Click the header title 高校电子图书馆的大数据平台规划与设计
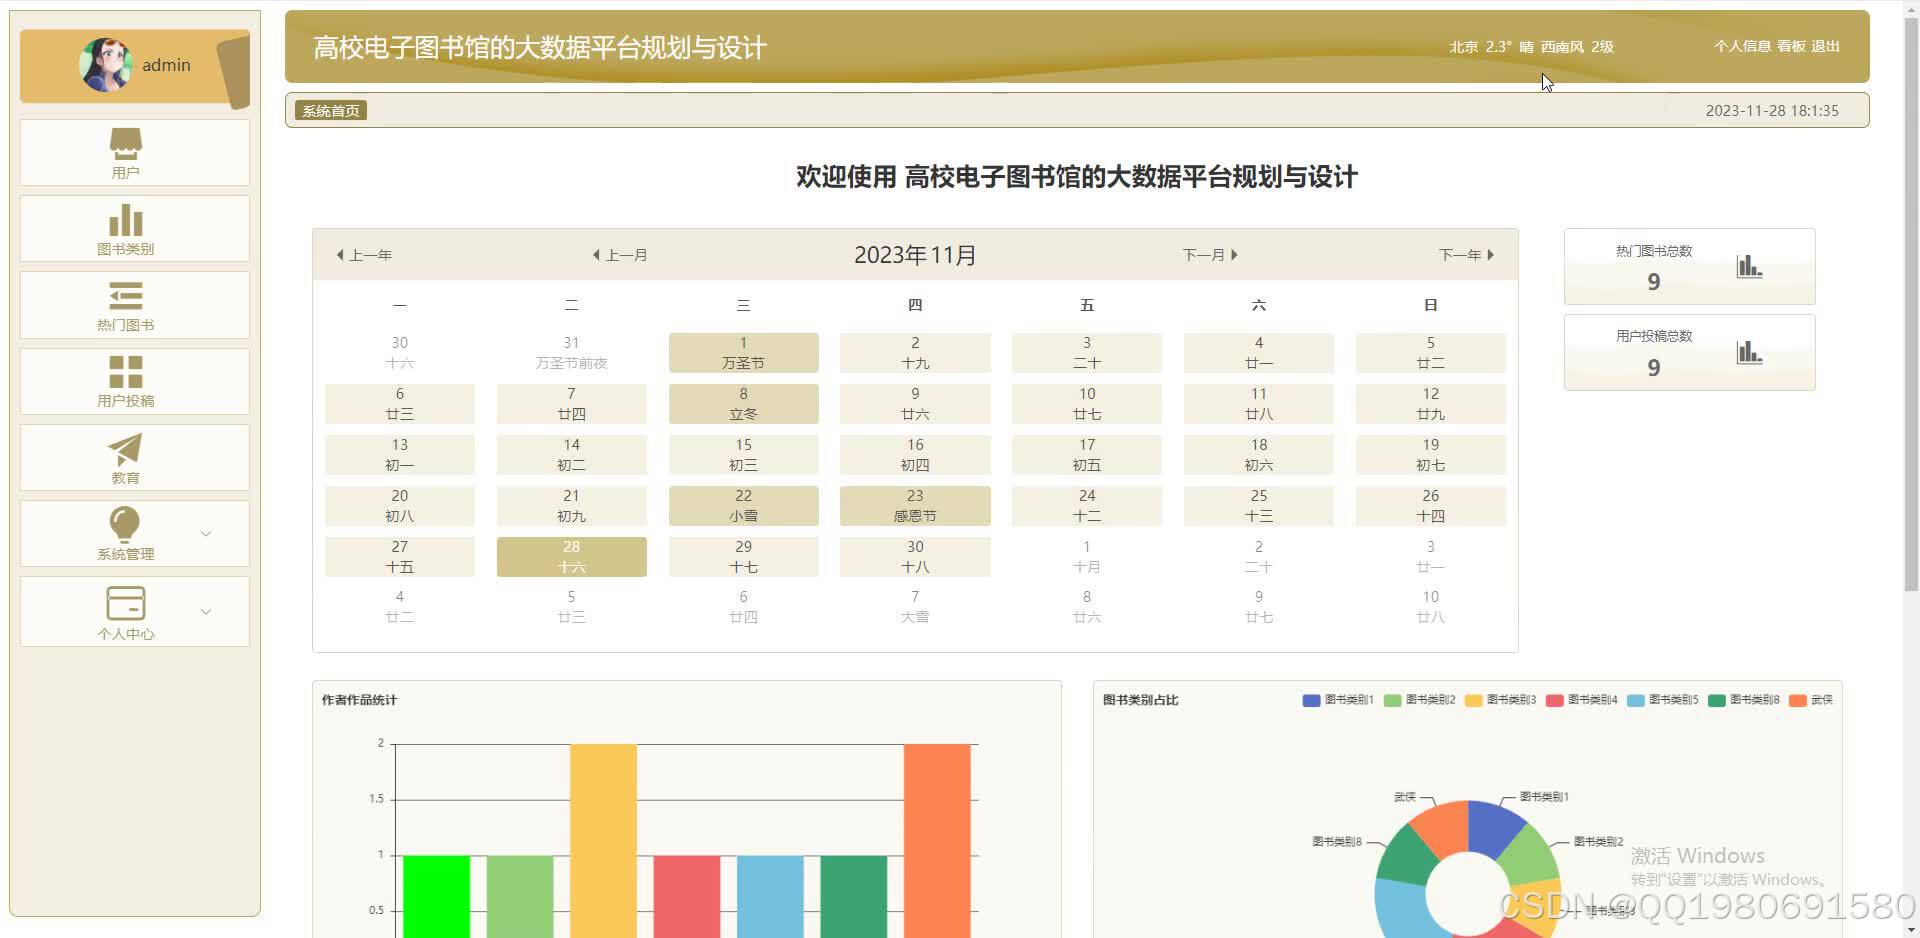 click(x=540, y=47)
